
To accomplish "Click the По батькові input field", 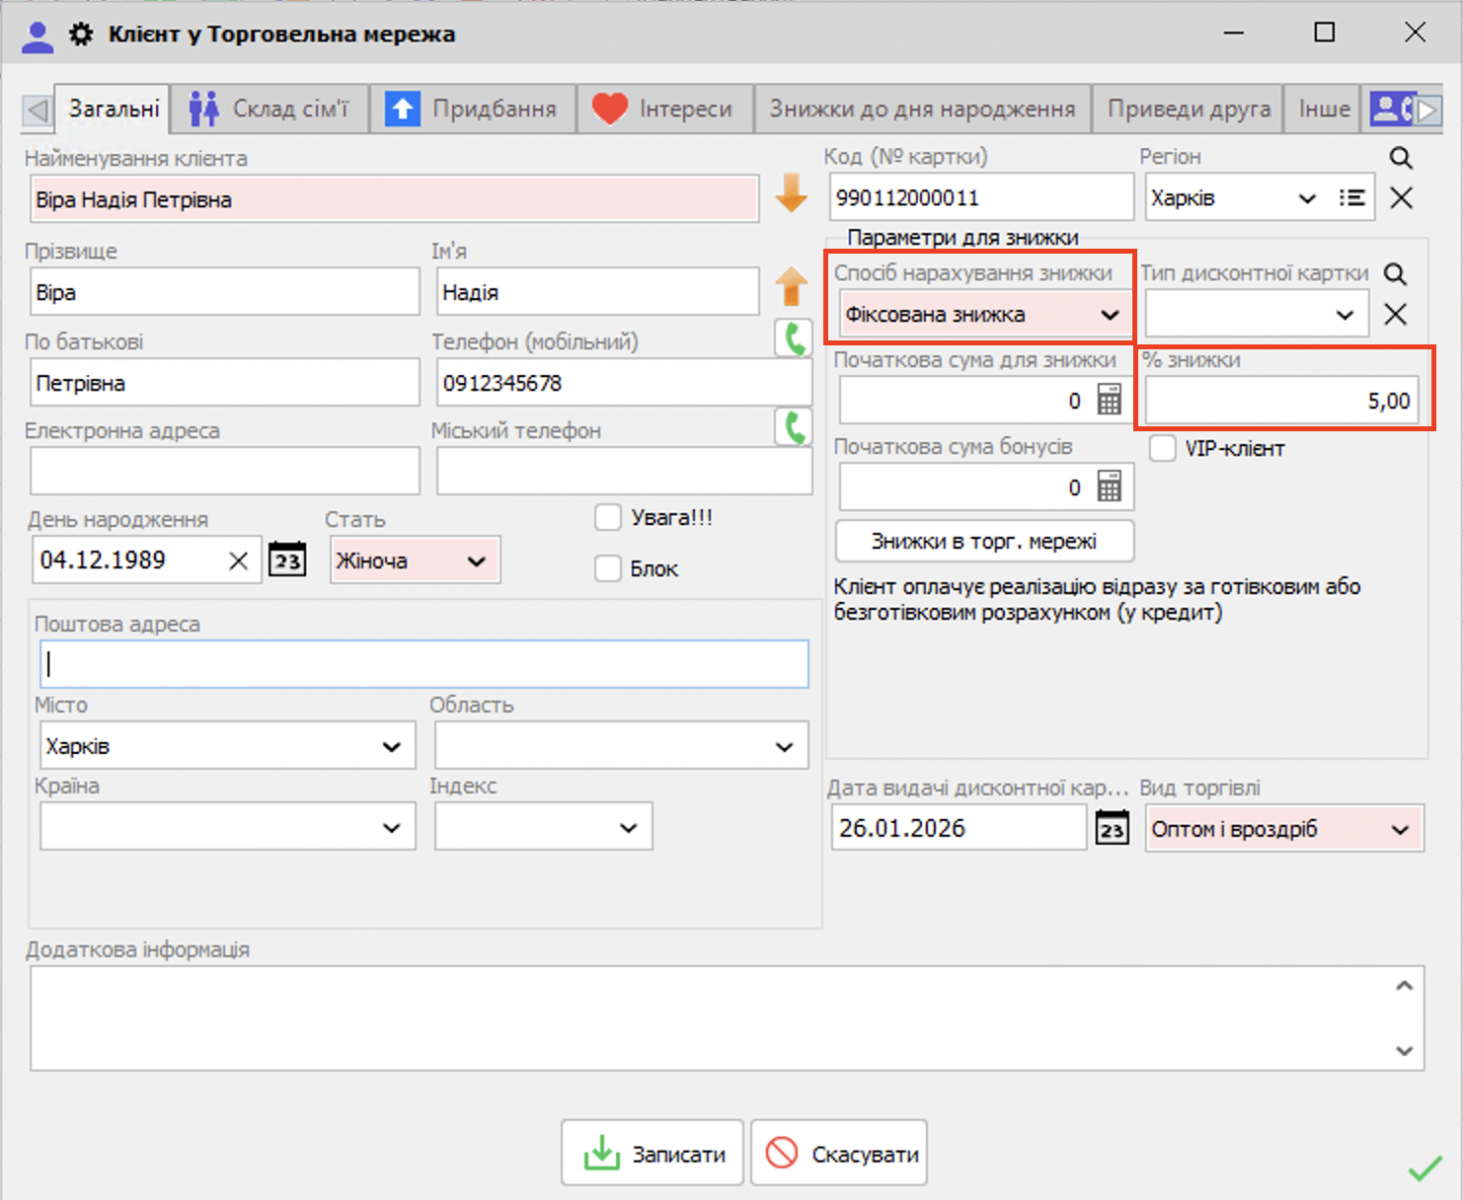I will 225,383.
